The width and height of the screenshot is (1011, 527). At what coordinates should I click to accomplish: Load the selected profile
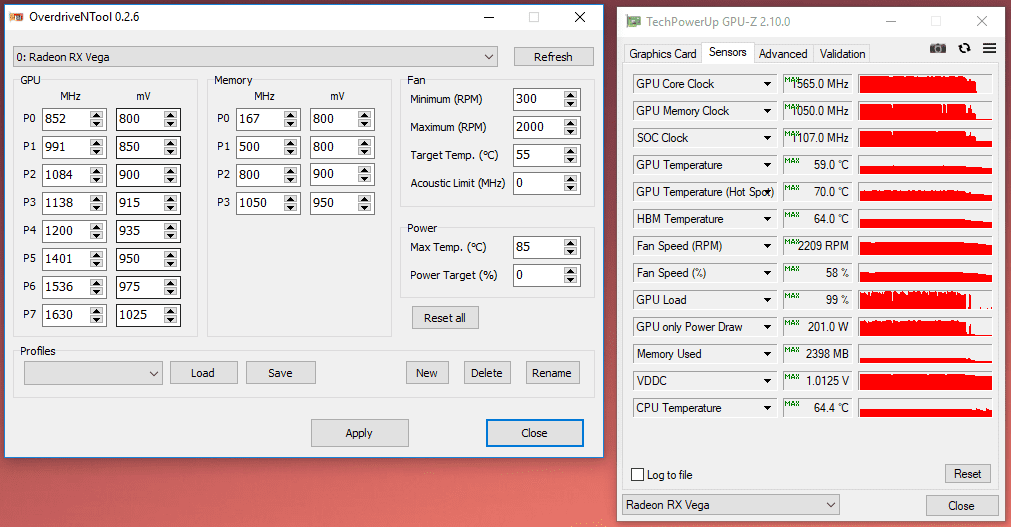click(203, 373)
